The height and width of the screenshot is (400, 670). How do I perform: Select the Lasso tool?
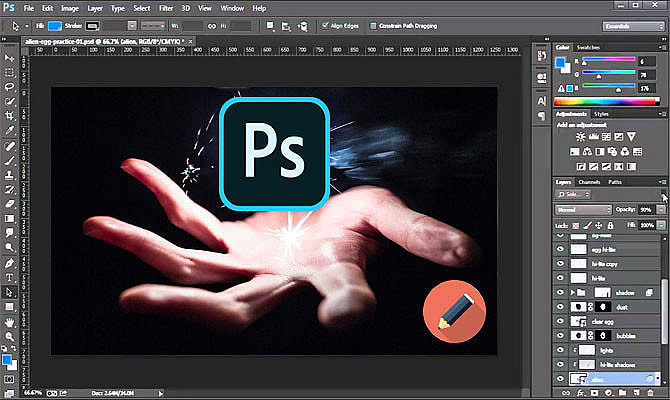coord(9,87)
